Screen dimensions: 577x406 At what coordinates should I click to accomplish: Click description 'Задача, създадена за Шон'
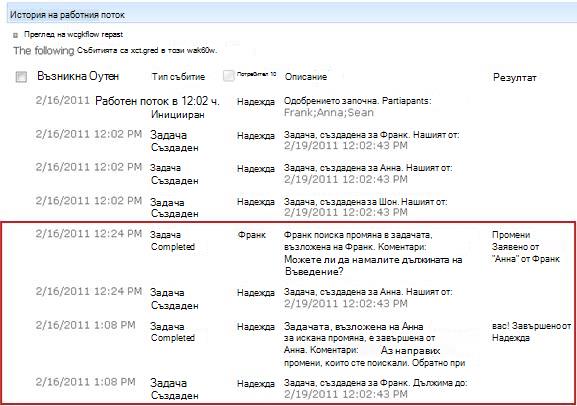point(341,202)
